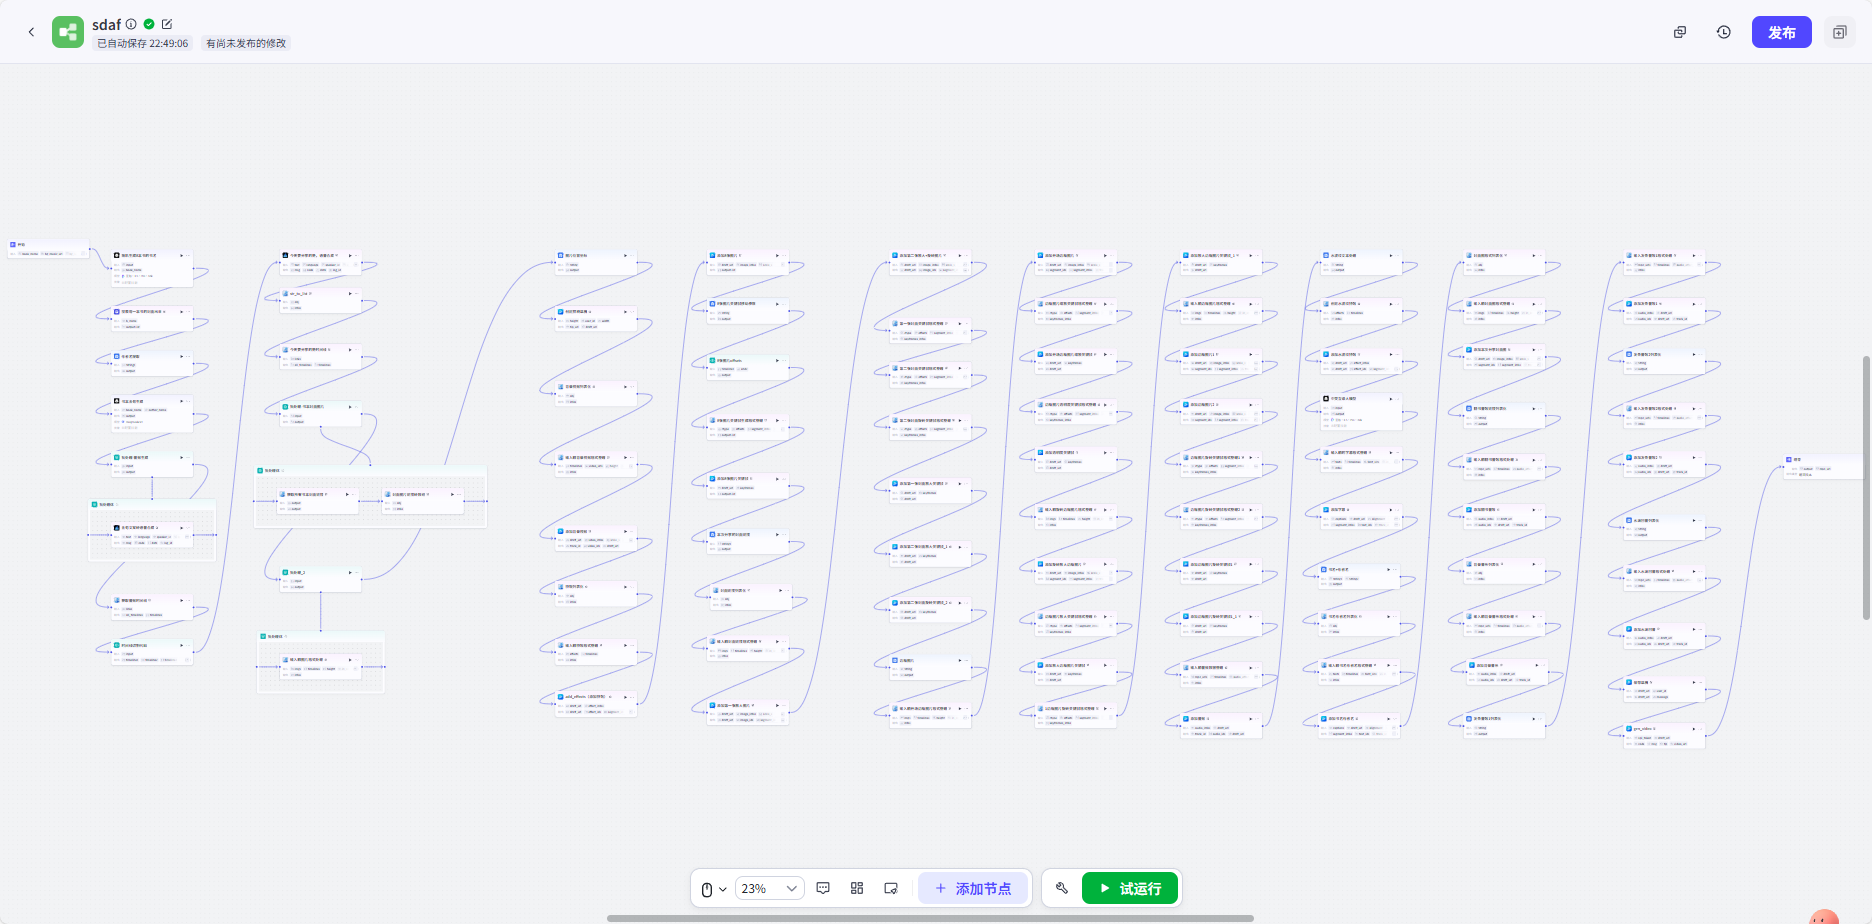Click the edit pencil icon beside workflow name
The width and height of the screenshot is (1872, 924).
pyautogui.click(x=167, y=24)
